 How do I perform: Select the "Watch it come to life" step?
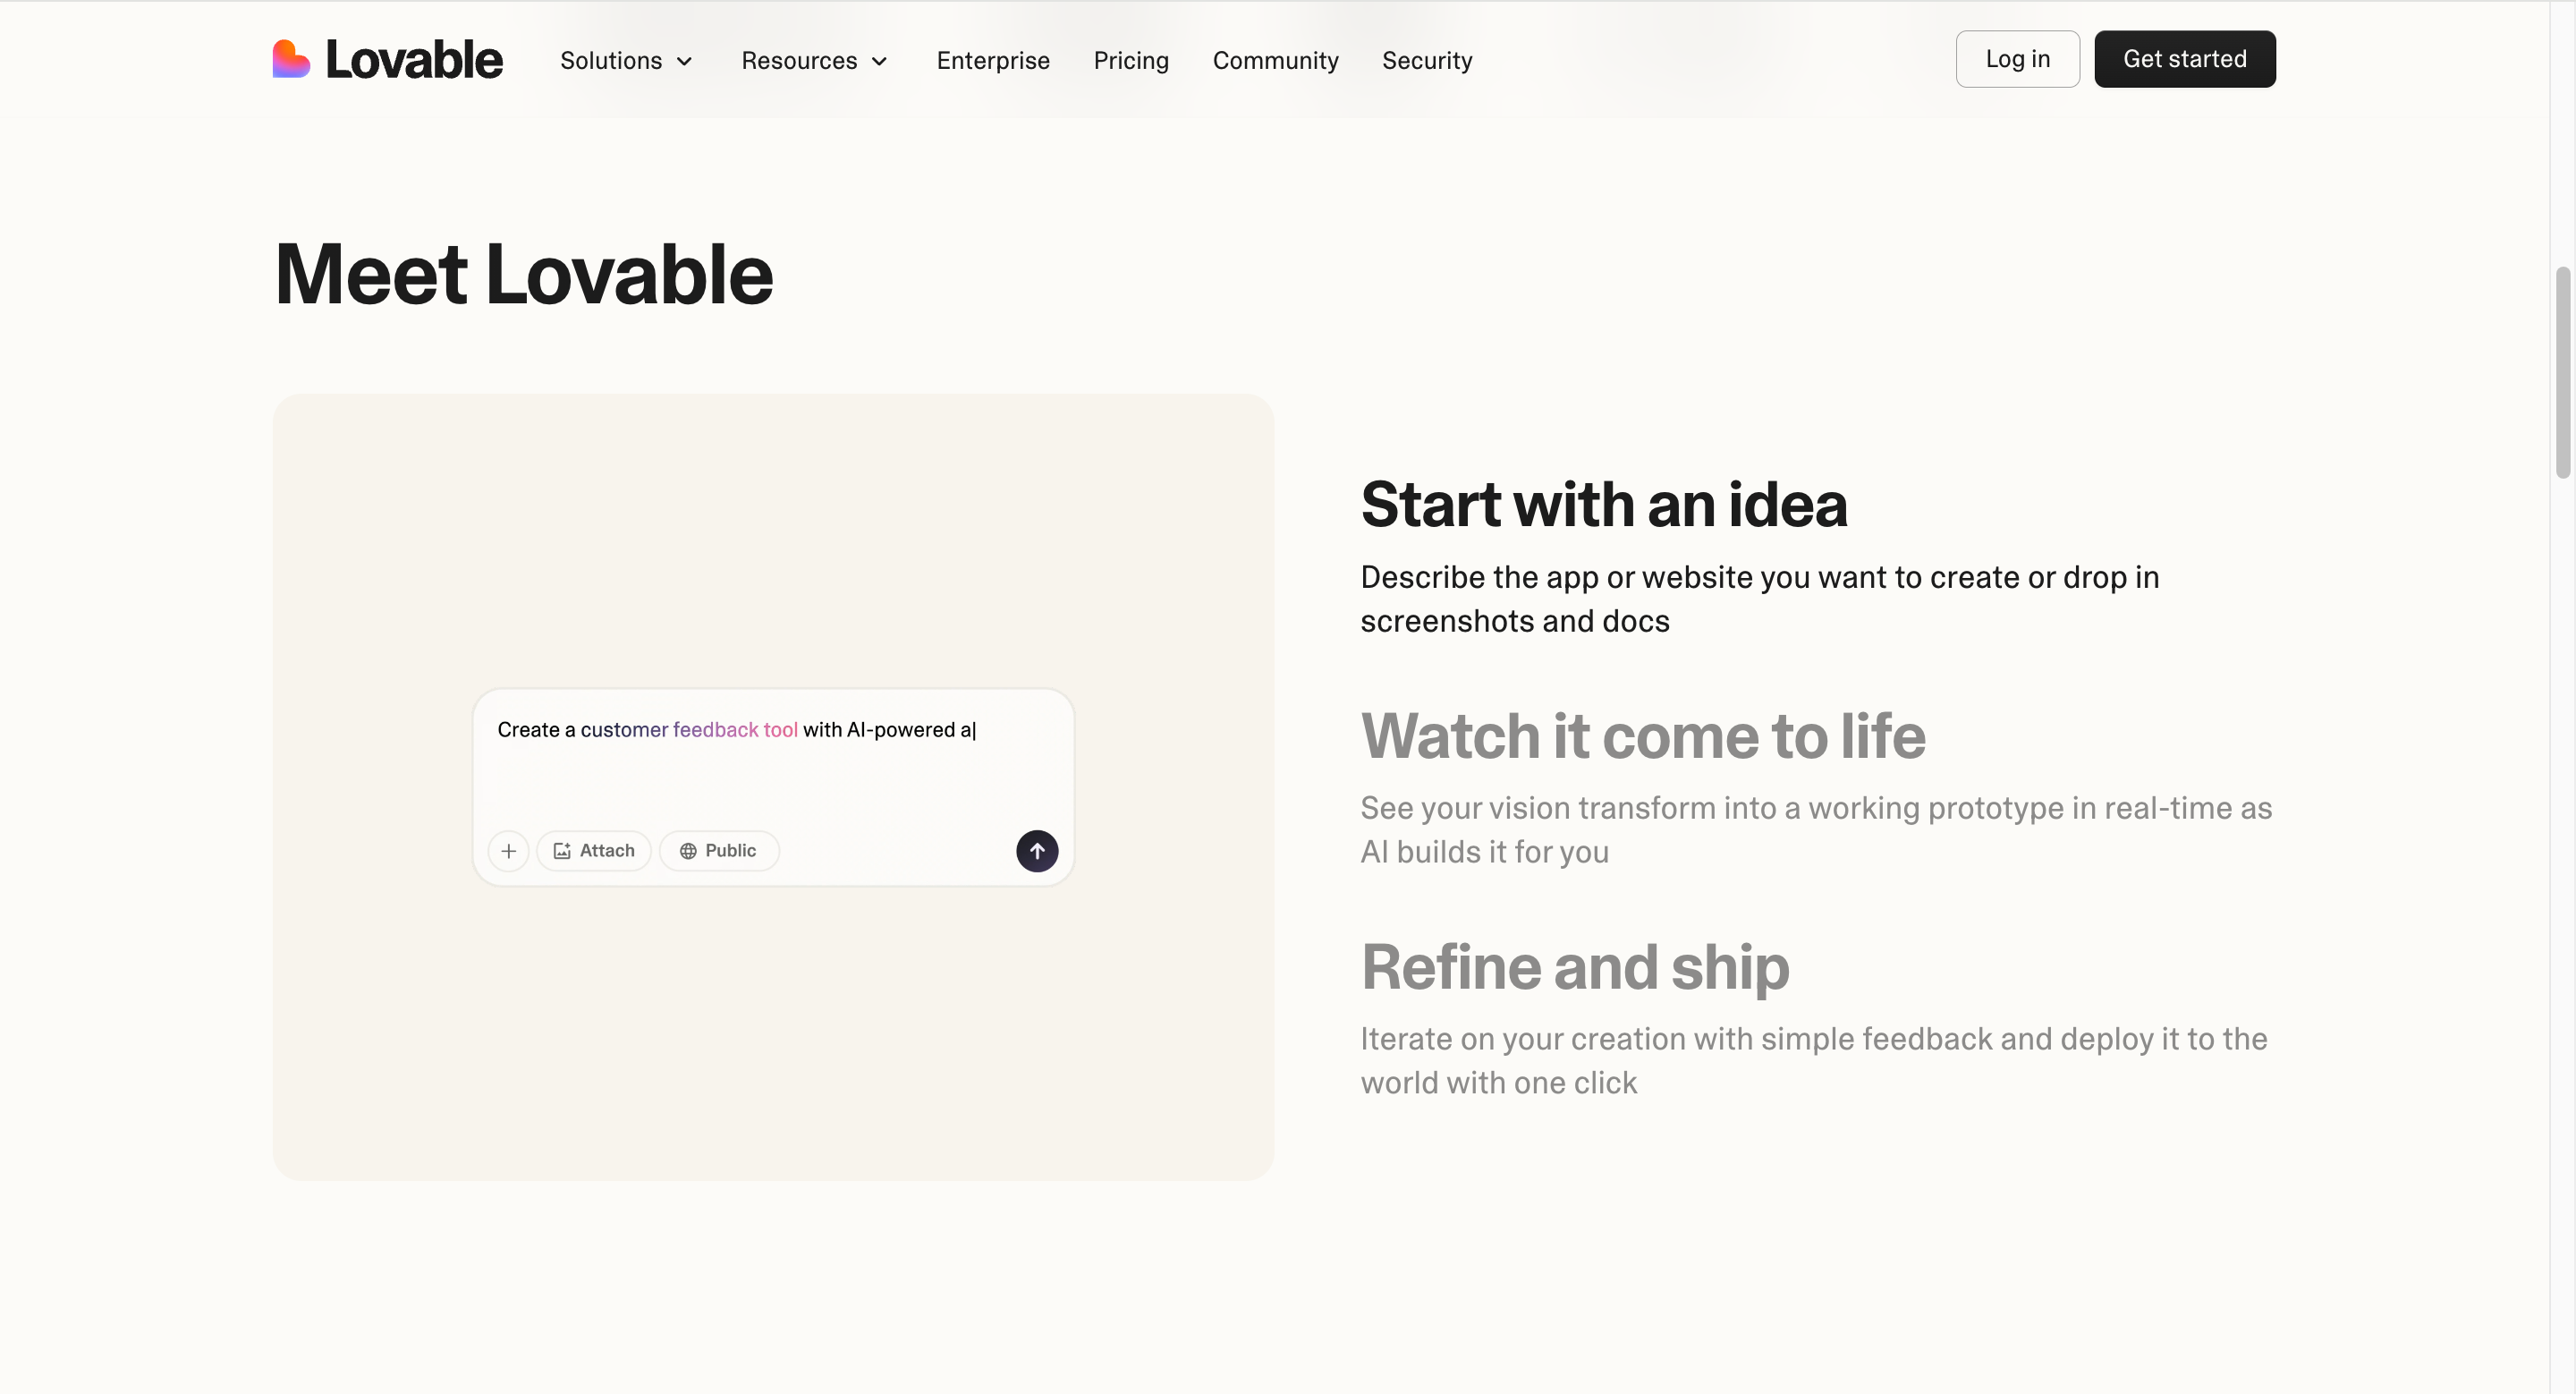1643,736
